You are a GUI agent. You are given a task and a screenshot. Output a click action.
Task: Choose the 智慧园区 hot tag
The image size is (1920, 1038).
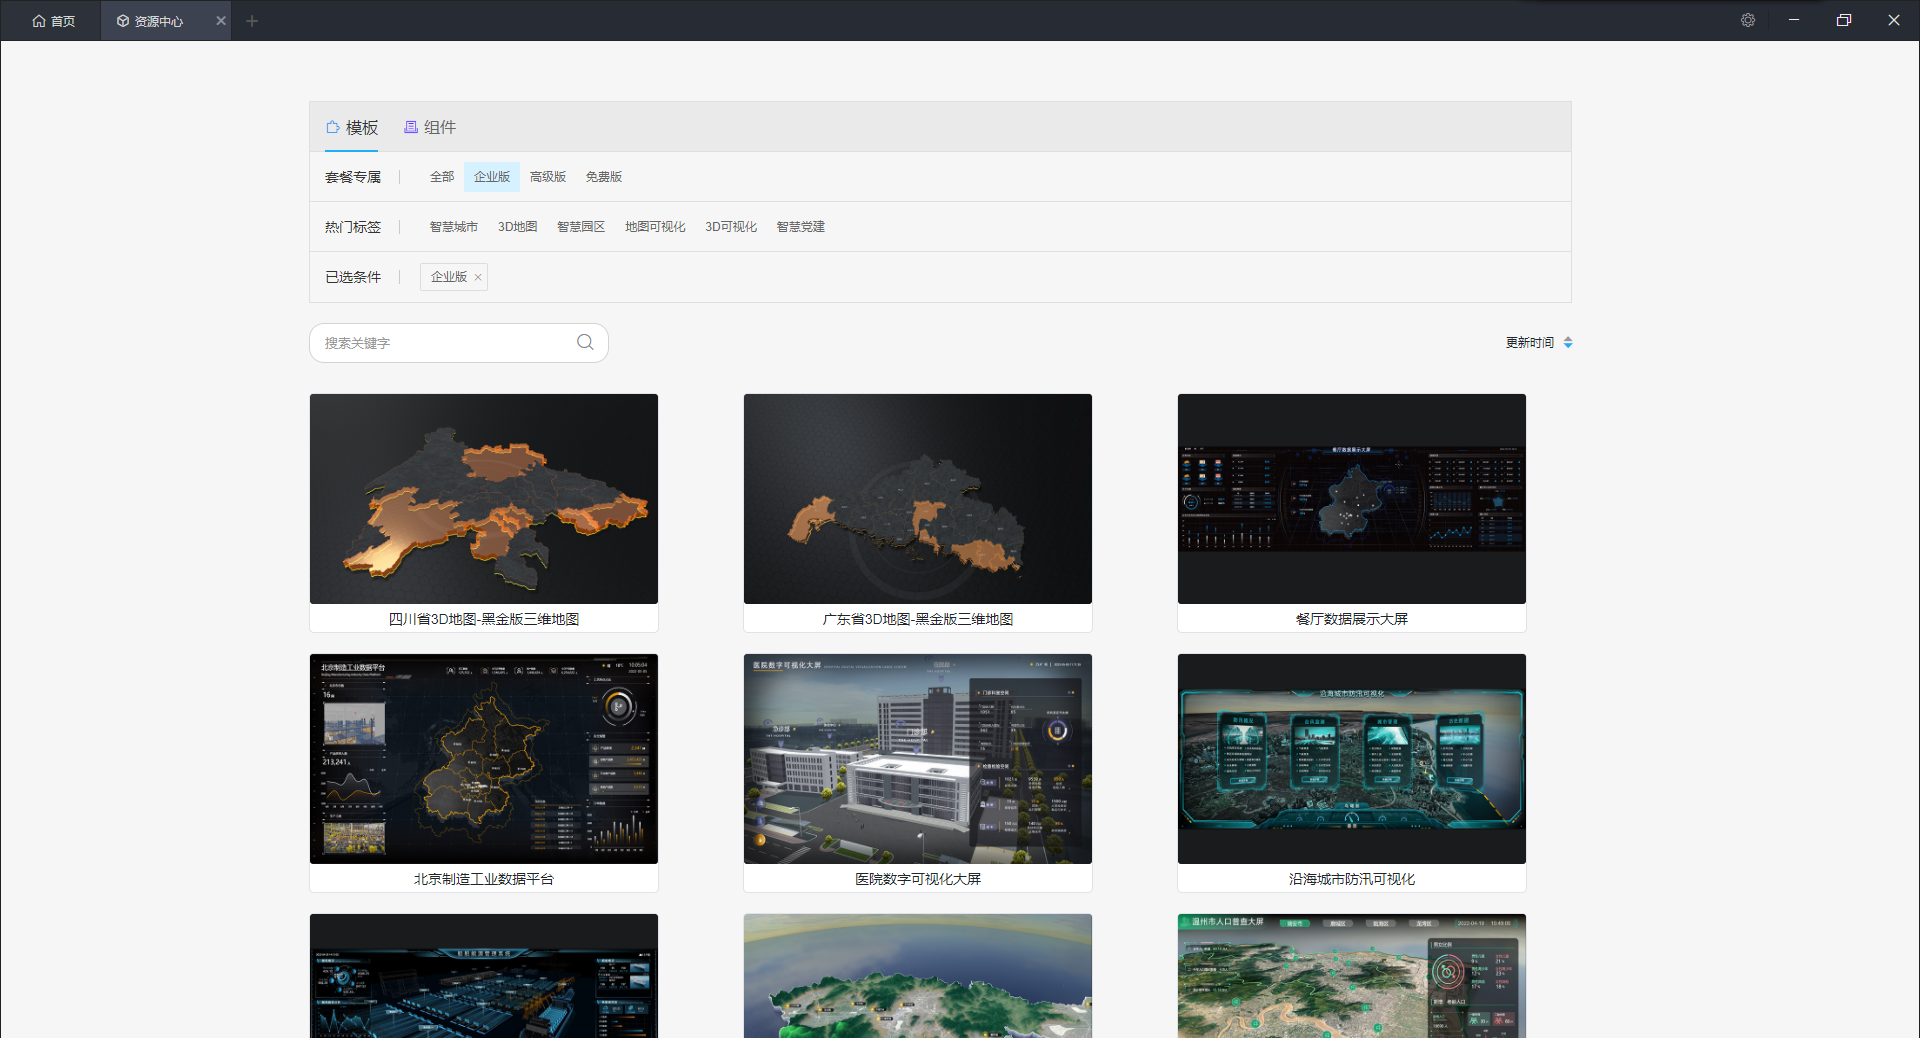point(581,227)
